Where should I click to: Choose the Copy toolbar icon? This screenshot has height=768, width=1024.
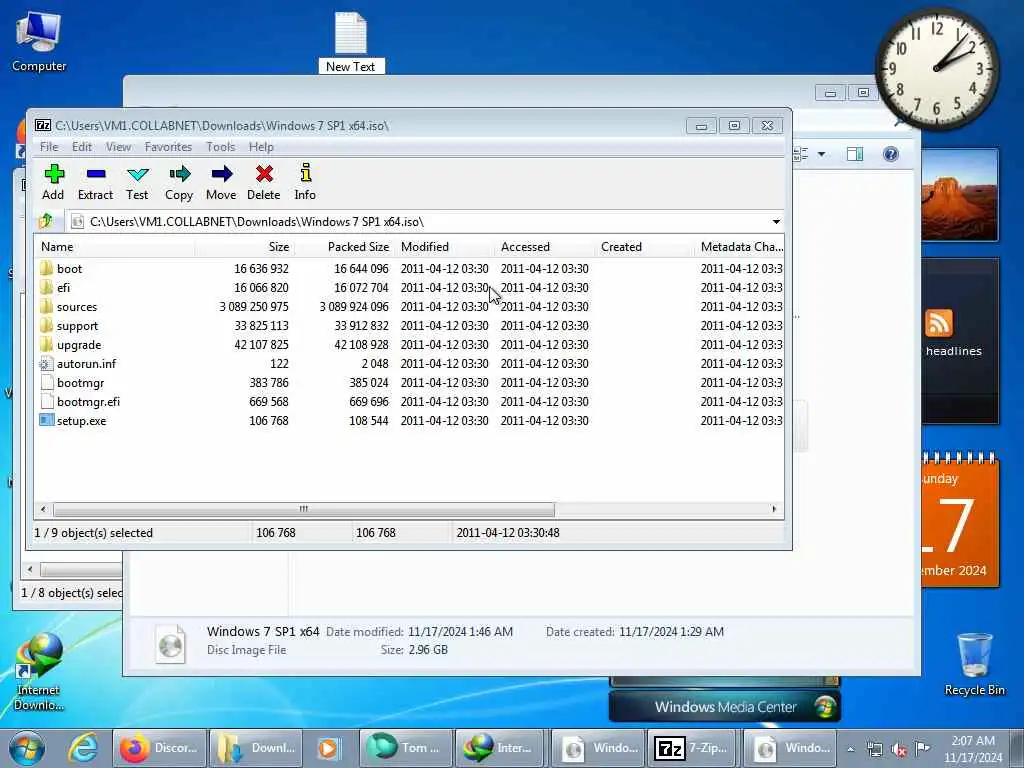click(x=179, y=182)
